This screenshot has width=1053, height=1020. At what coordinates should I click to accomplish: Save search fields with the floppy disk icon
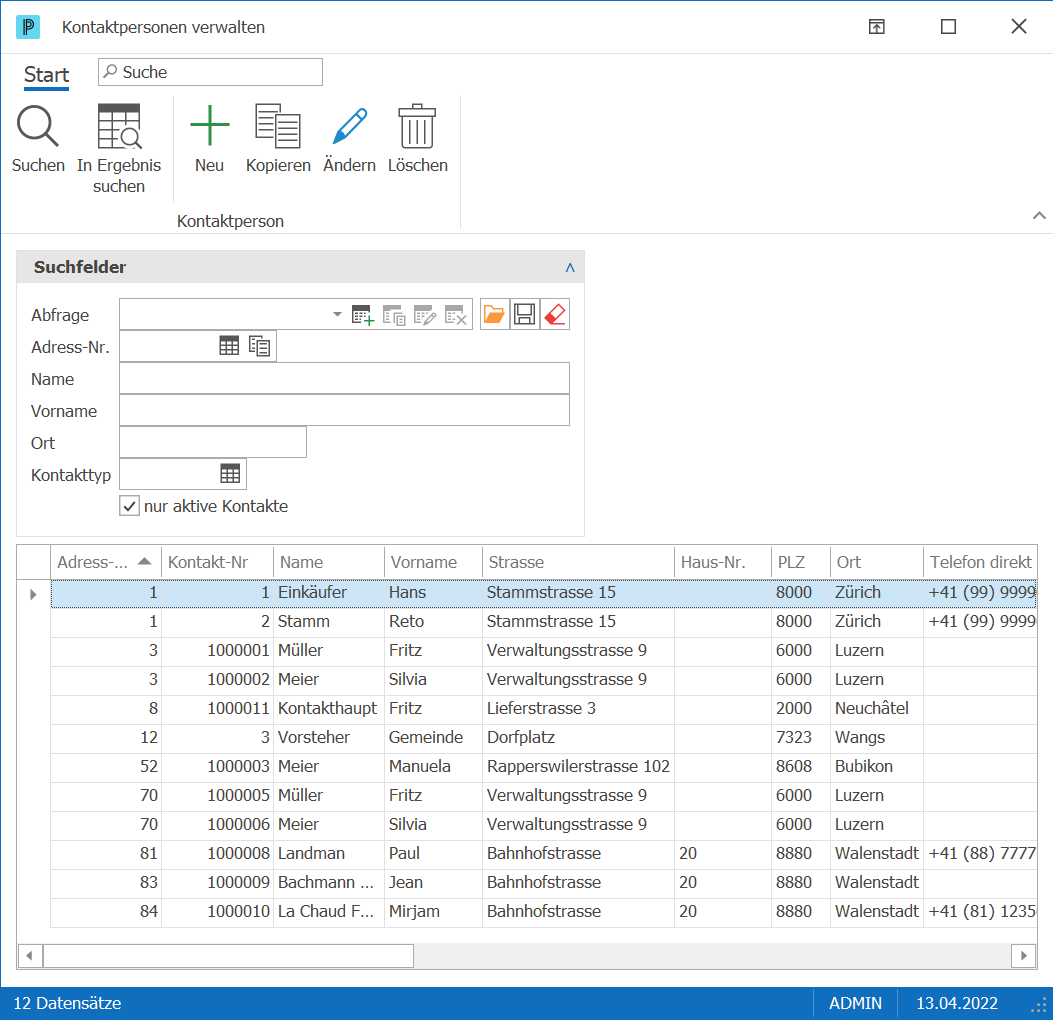524,314
